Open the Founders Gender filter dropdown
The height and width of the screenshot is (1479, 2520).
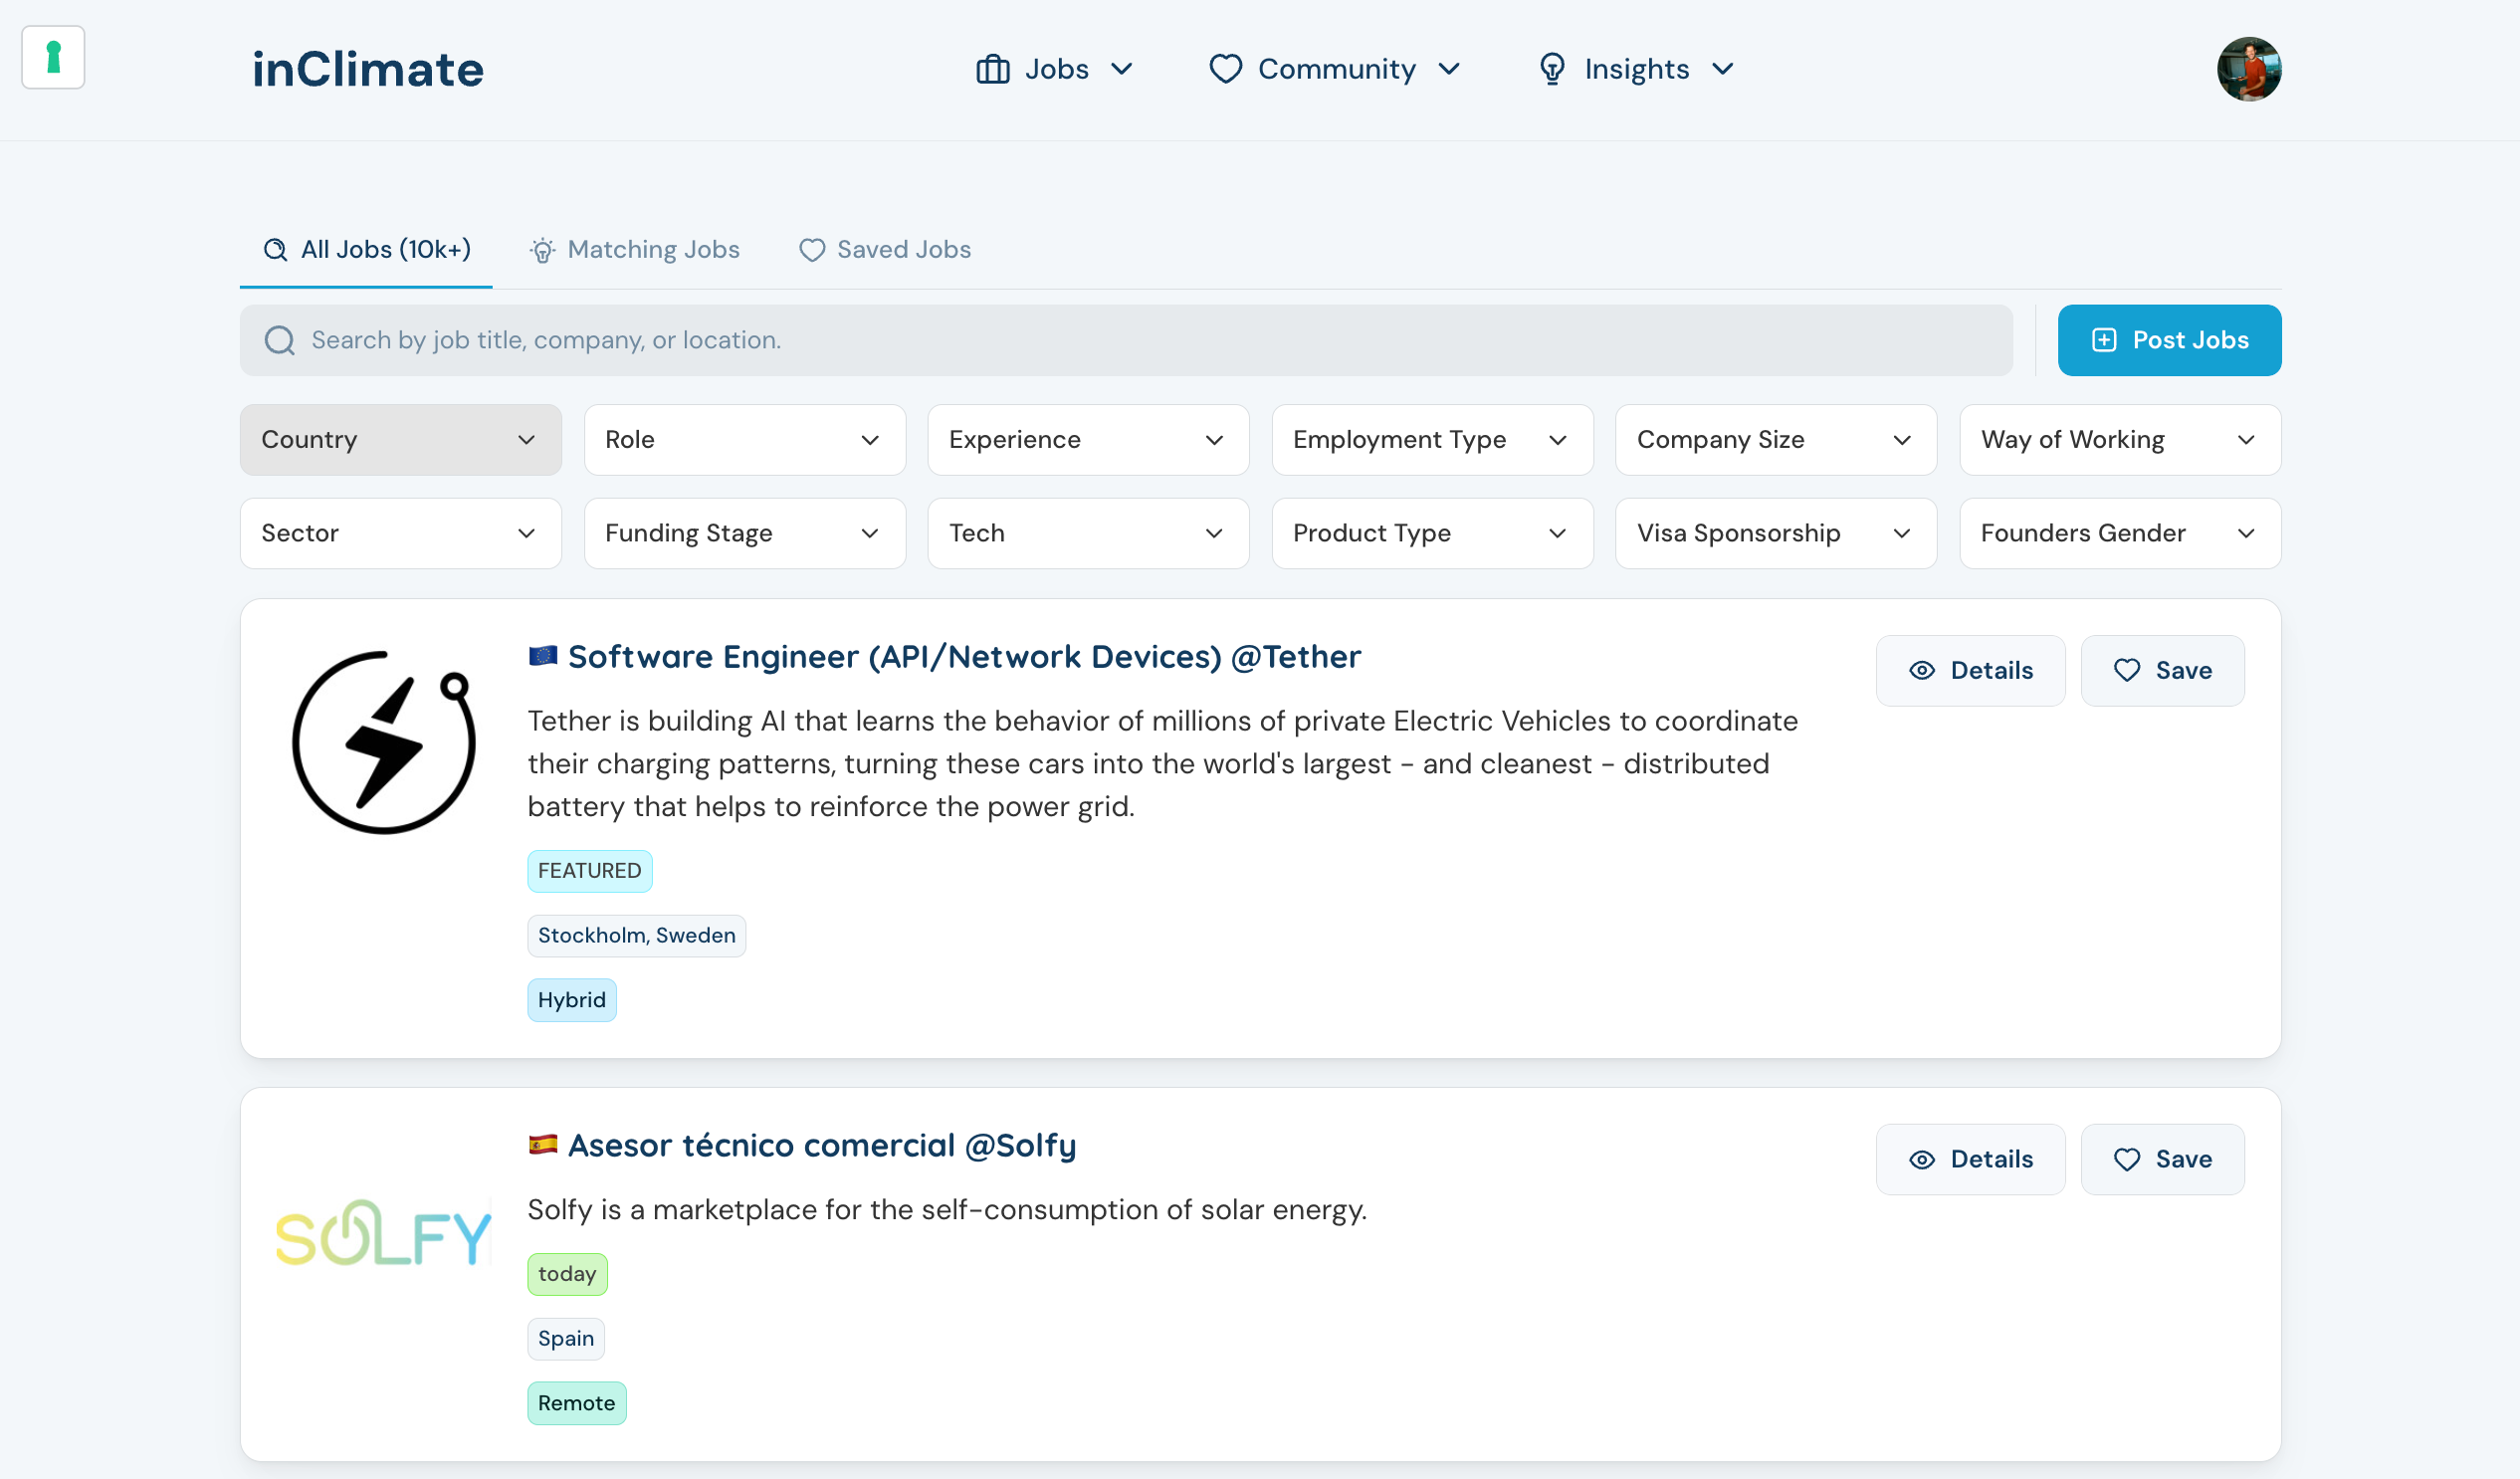click(x=2120, y=534)
